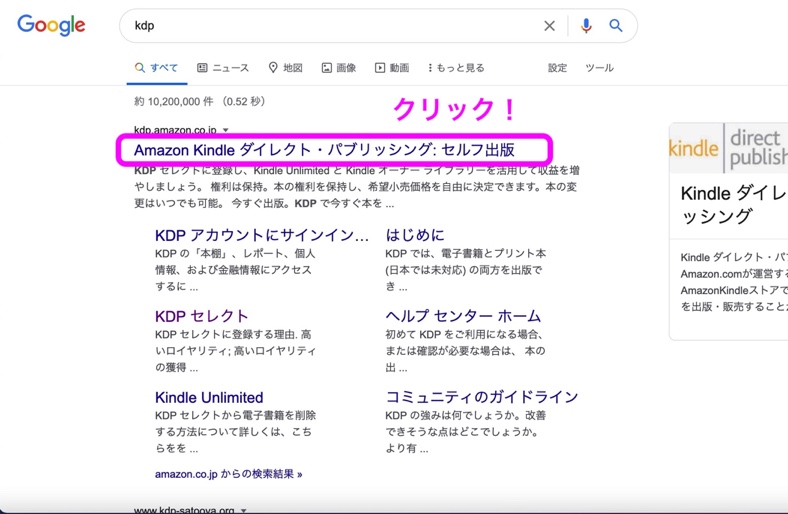The width and height of the screenshot is (788, 514).
Task: Clear the search box with X icon
Action: 549,26
